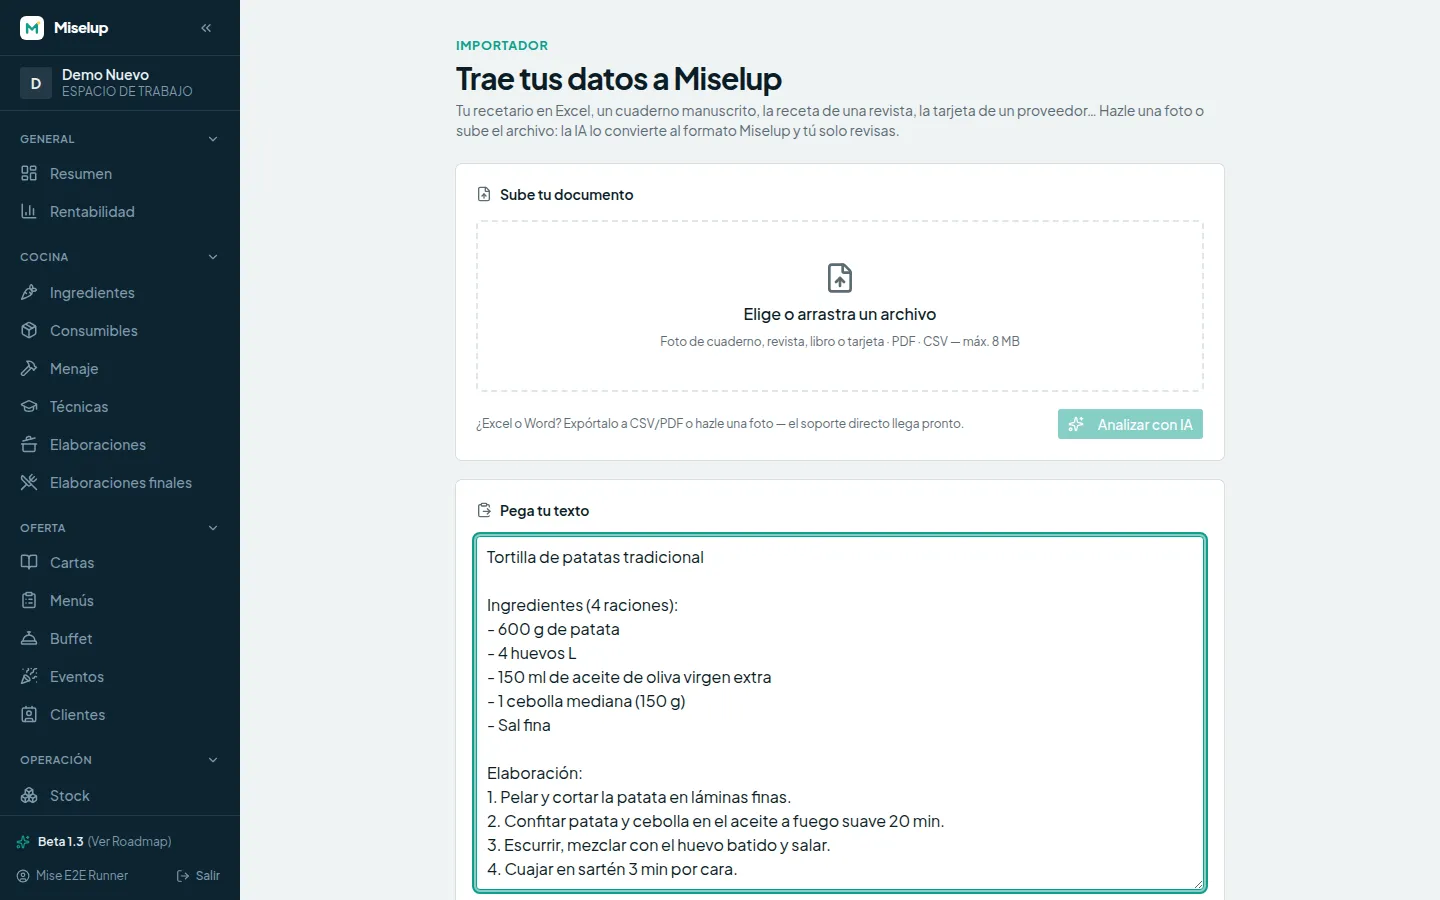The width and height of the screenshot is (1440, 900).
Task: Click the Resumen dashboard icon
Action: [x=29, y=174]
